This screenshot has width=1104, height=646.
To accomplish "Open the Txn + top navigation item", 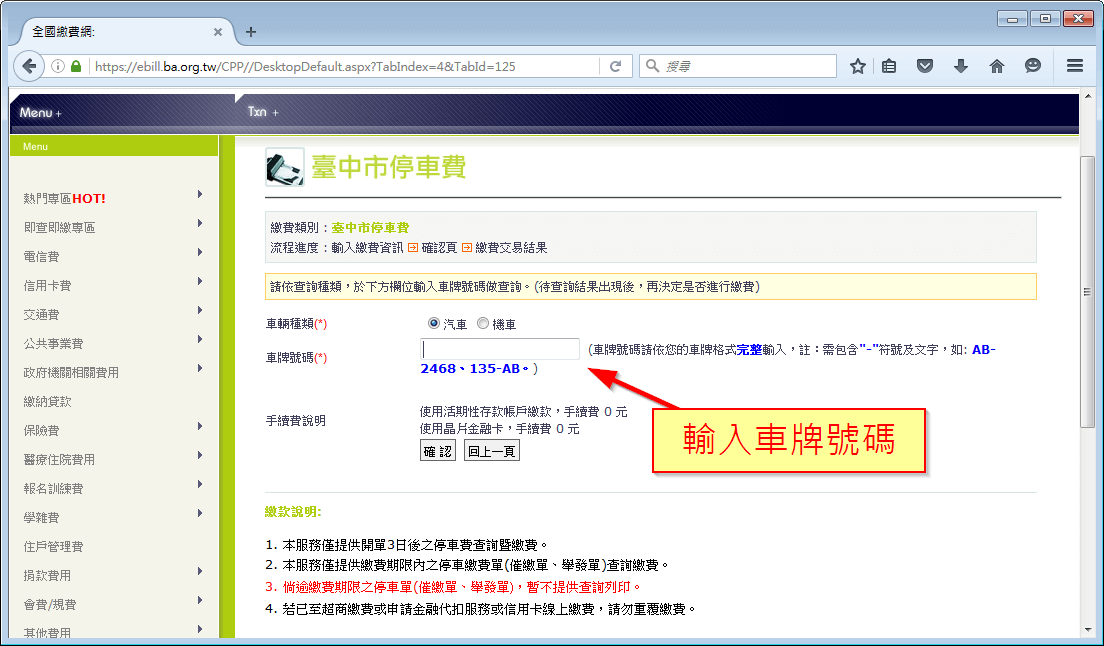I will point(262,112).
